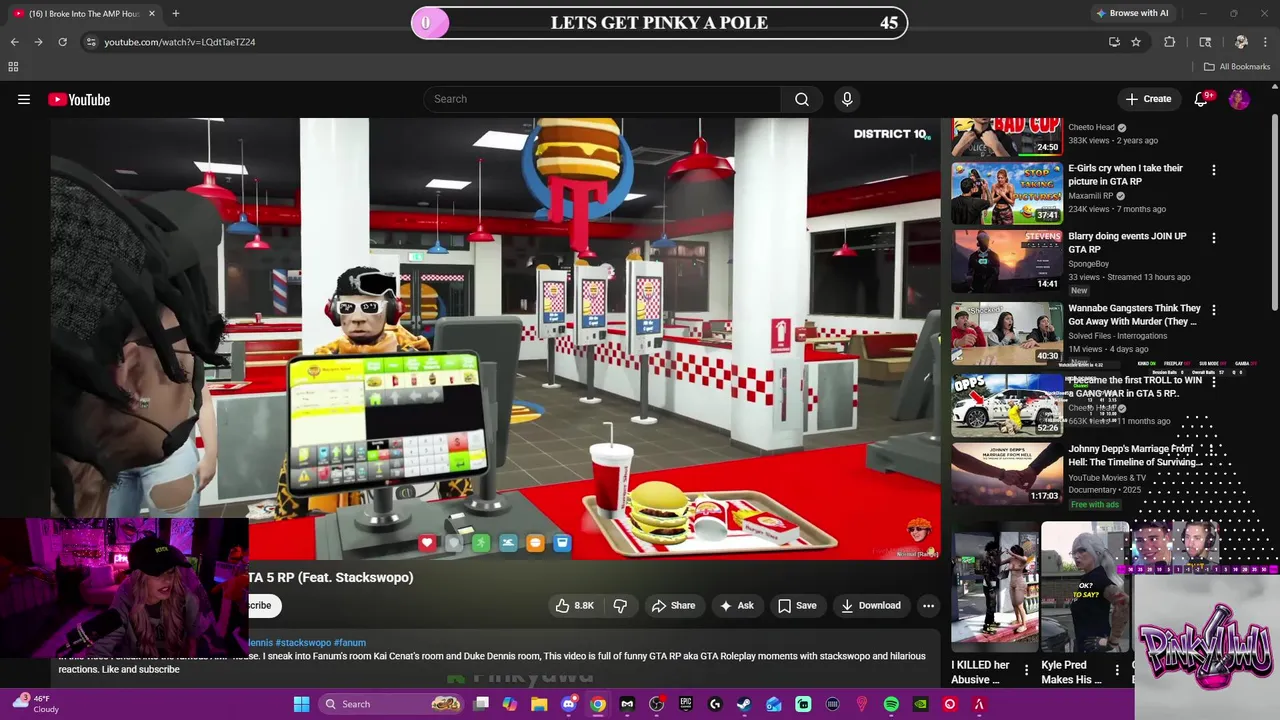Start voice search with microphone icon
This screenshot has width=1280, height=720.
847,99
